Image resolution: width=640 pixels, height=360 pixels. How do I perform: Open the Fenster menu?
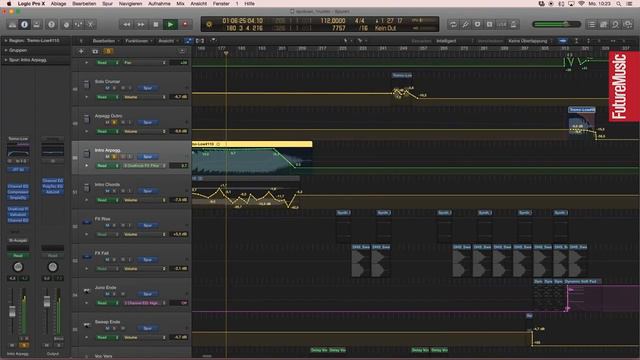tap(221, 4)
